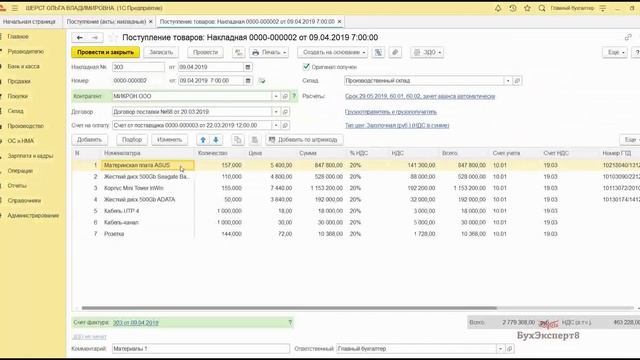This screenshot has width=640, height=360.
Task: Open the main hamburger menu icon
Action: tap(15, 8)
